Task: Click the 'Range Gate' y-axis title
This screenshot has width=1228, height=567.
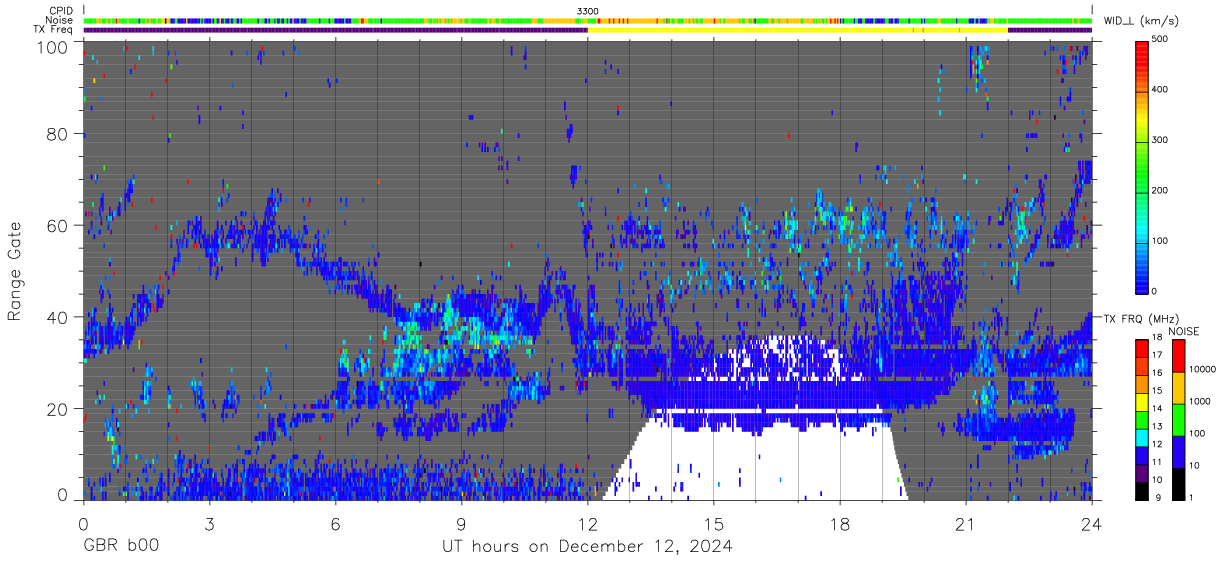Action: pyautogui.click(x=16, y=272)
